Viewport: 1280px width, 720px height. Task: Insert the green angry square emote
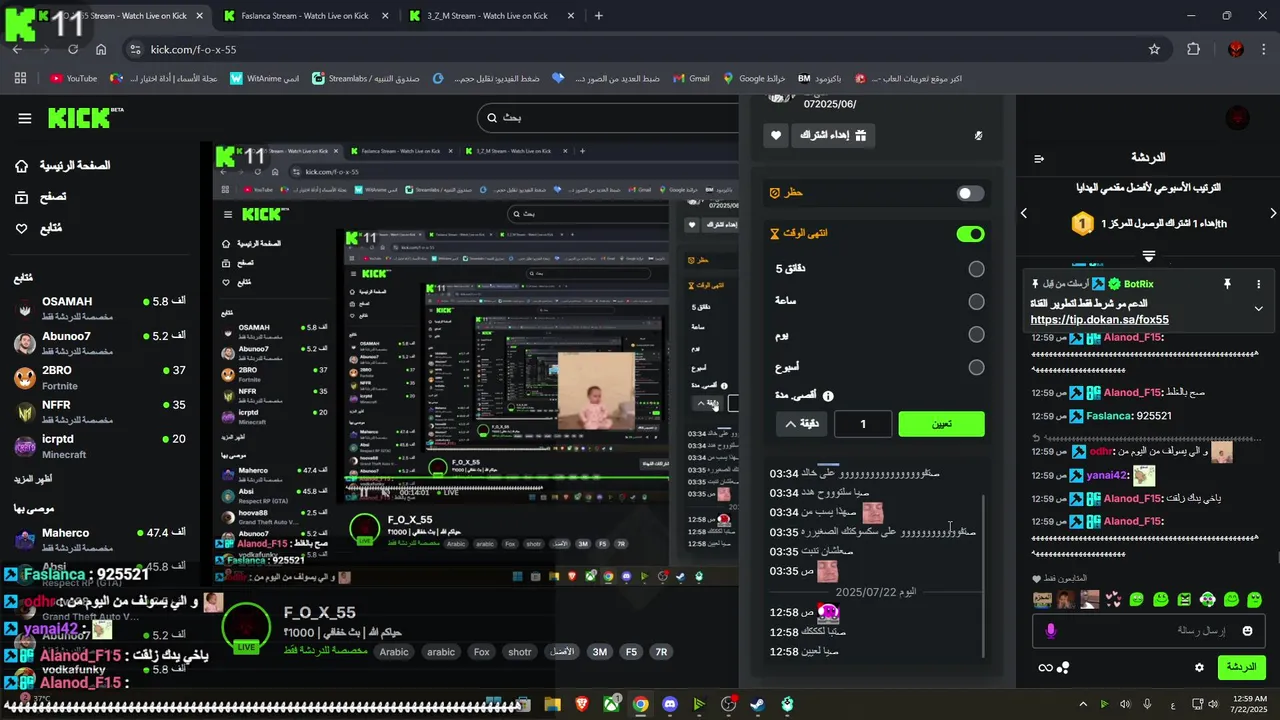[x=1184, y=600]
